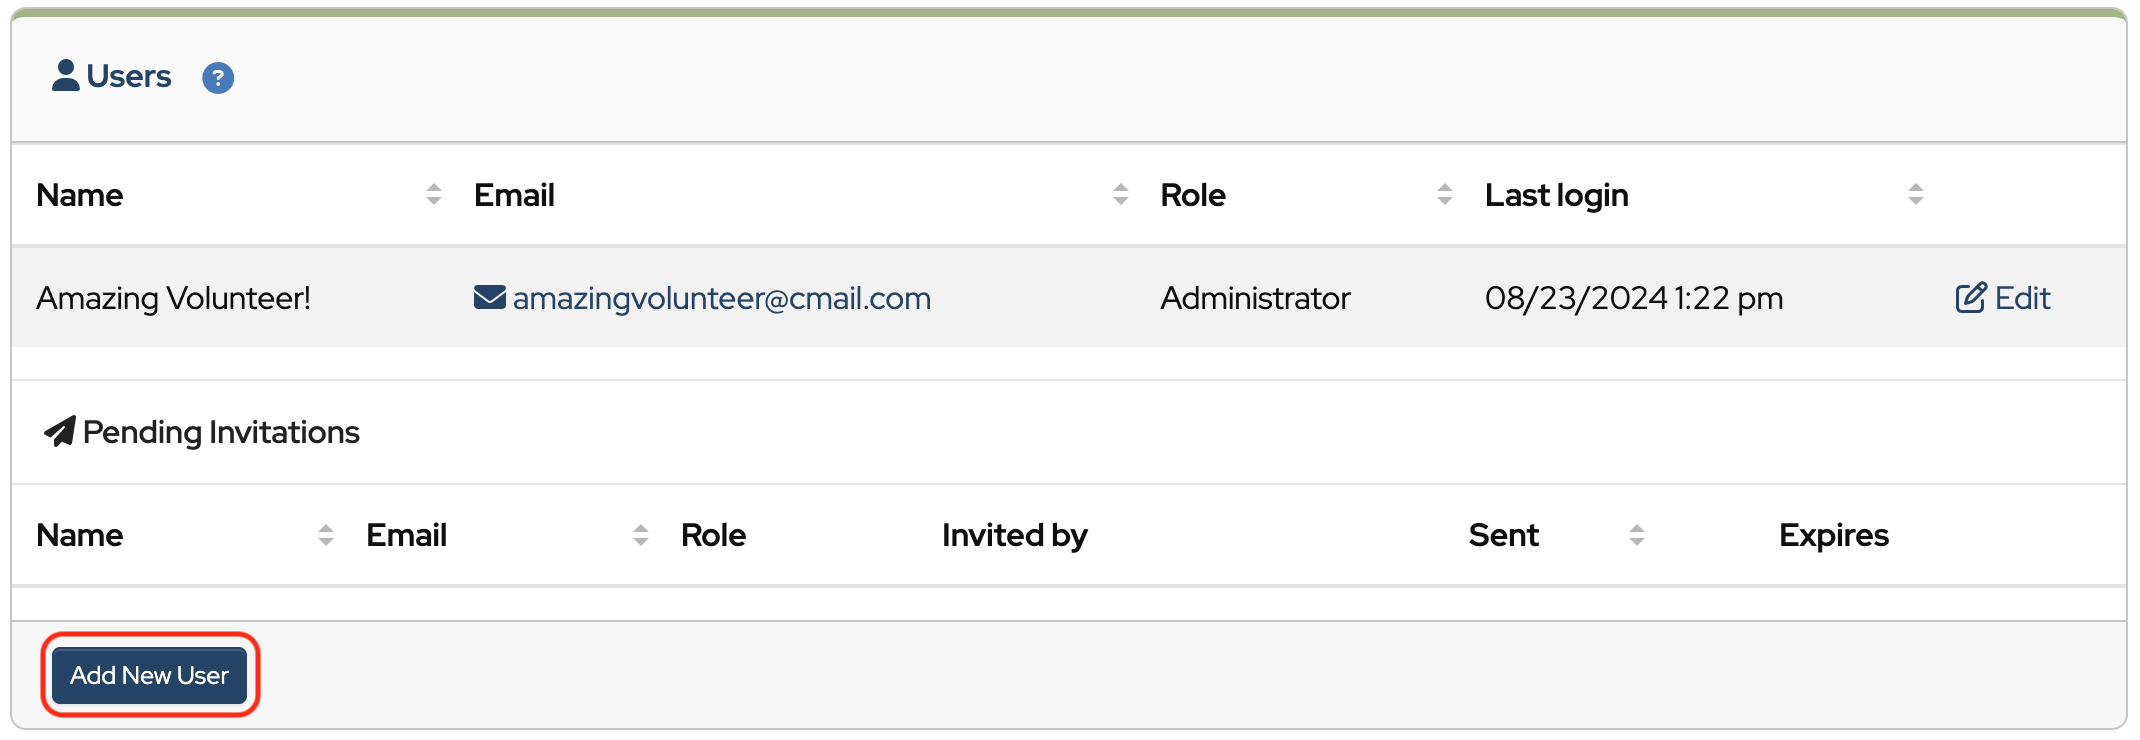
Task: Click the Last login column header
Action: 1556,195
